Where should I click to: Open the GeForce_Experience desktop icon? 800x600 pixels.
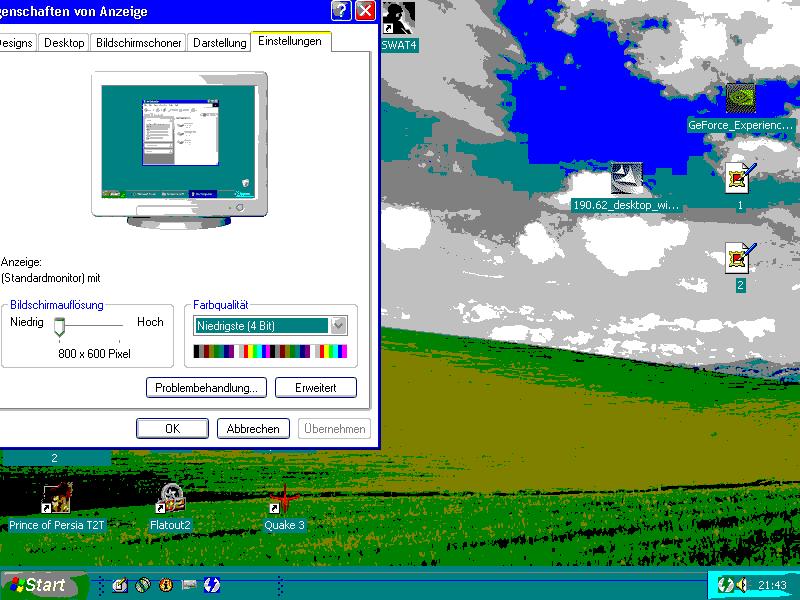(740, 100)
